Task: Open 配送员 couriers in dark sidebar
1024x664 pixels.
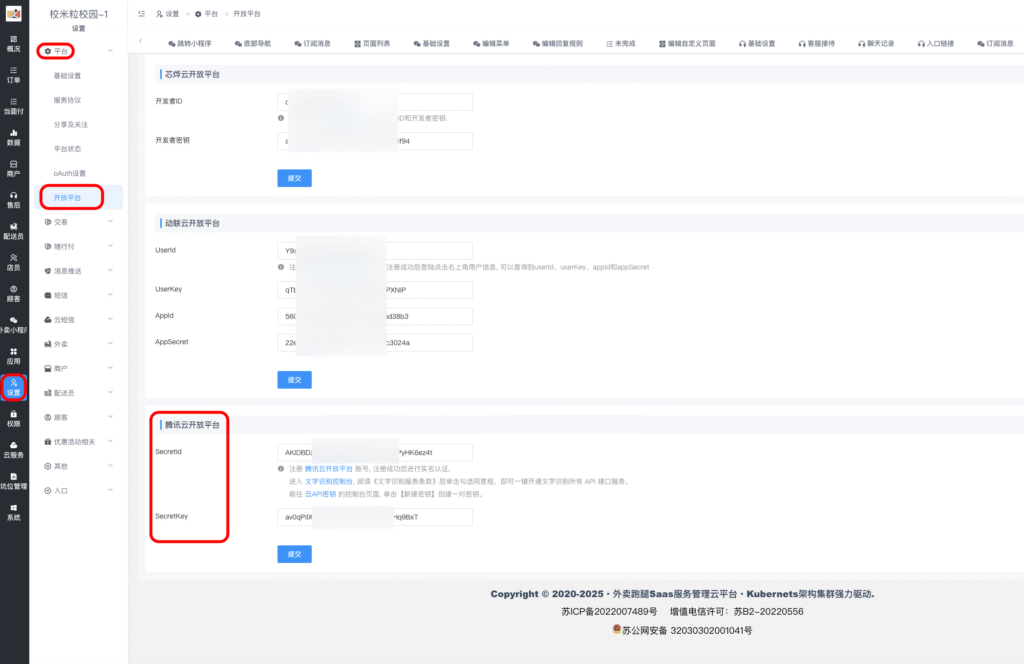Action: tap(13, 231)
